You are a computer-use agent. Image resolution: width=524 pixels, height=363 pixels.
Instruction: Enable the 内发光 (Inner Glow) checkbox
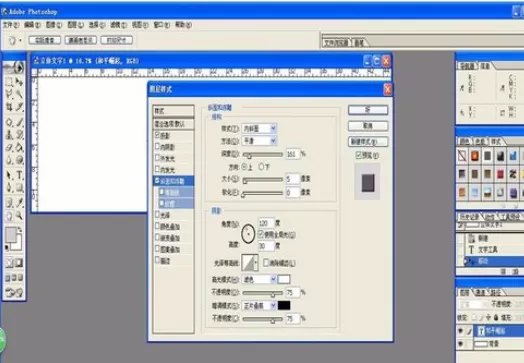tap(157, 169)
